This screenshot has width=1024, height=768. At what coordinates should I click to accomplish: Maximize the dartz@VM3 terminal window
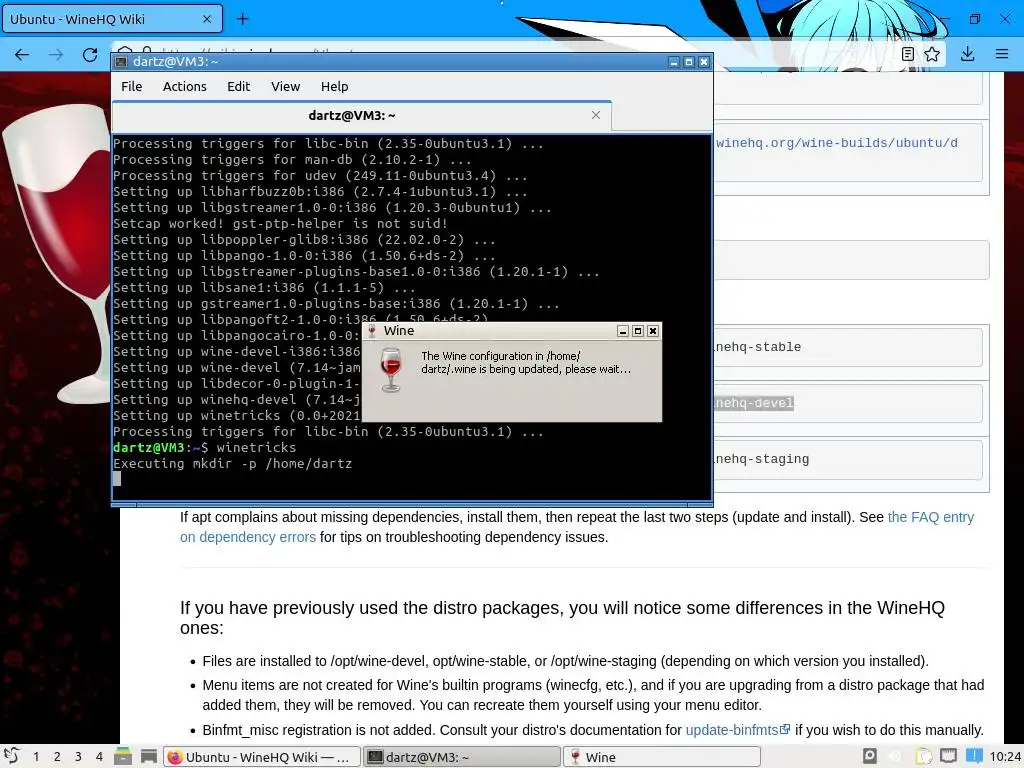pyautogui.click(x=689, y=62)
